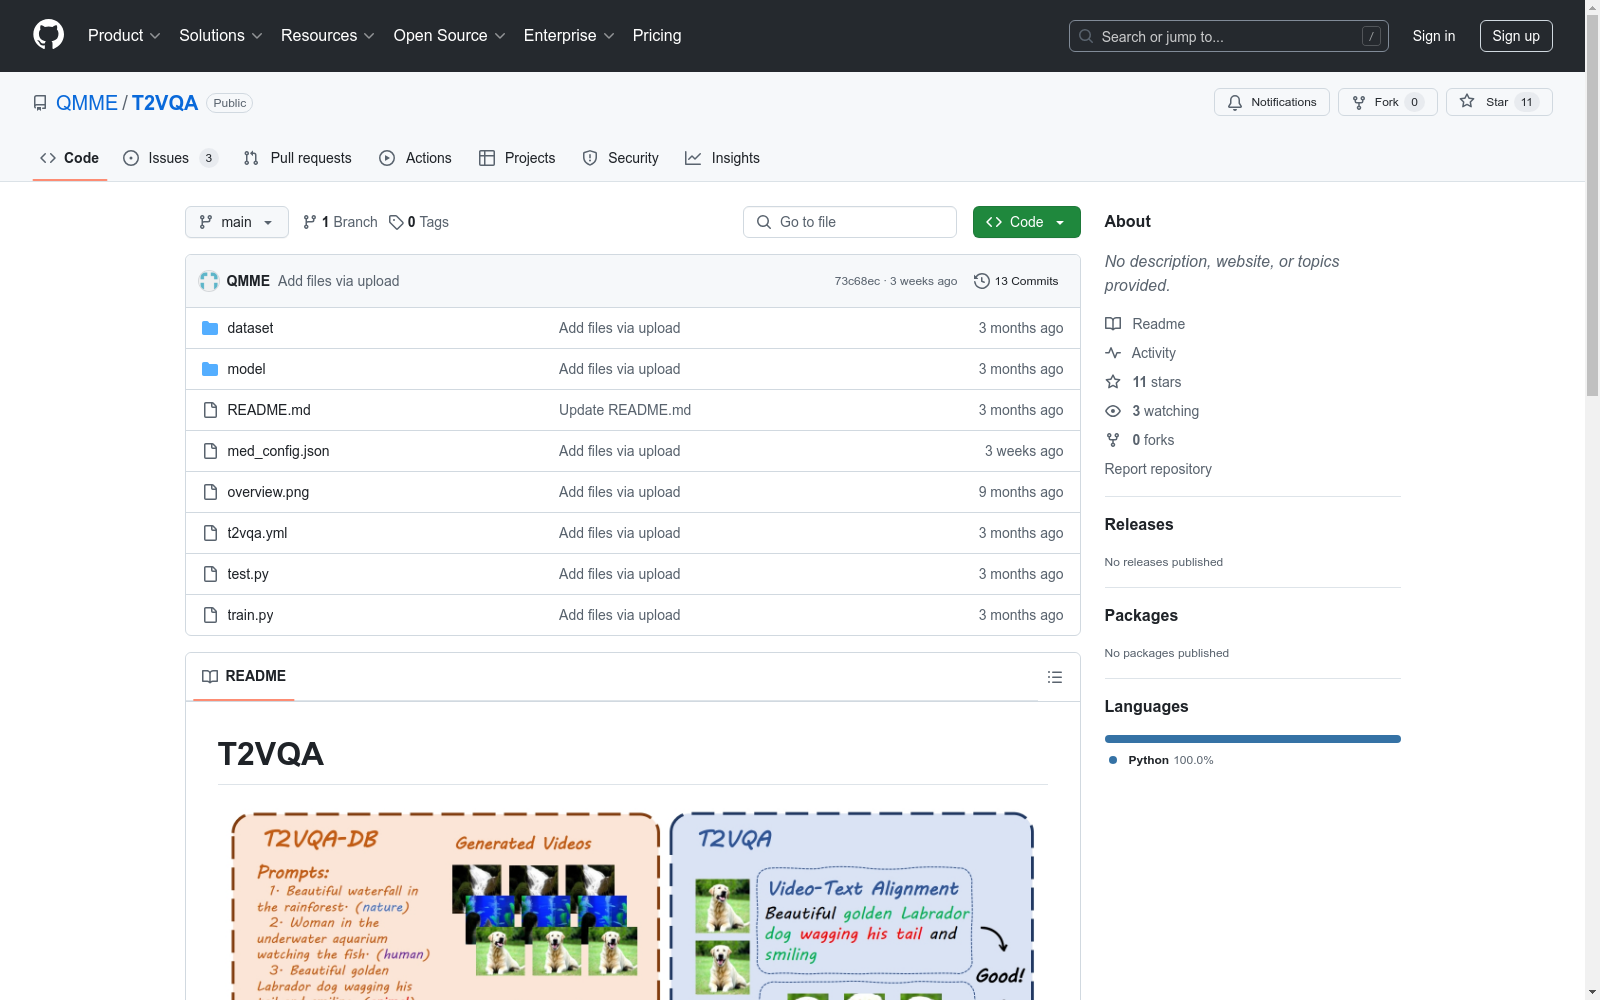Image resolution: width=1600 pixels, height=1000 pixels.
Task: Switch to the Projects tab
Action: (x=517, y=158)
